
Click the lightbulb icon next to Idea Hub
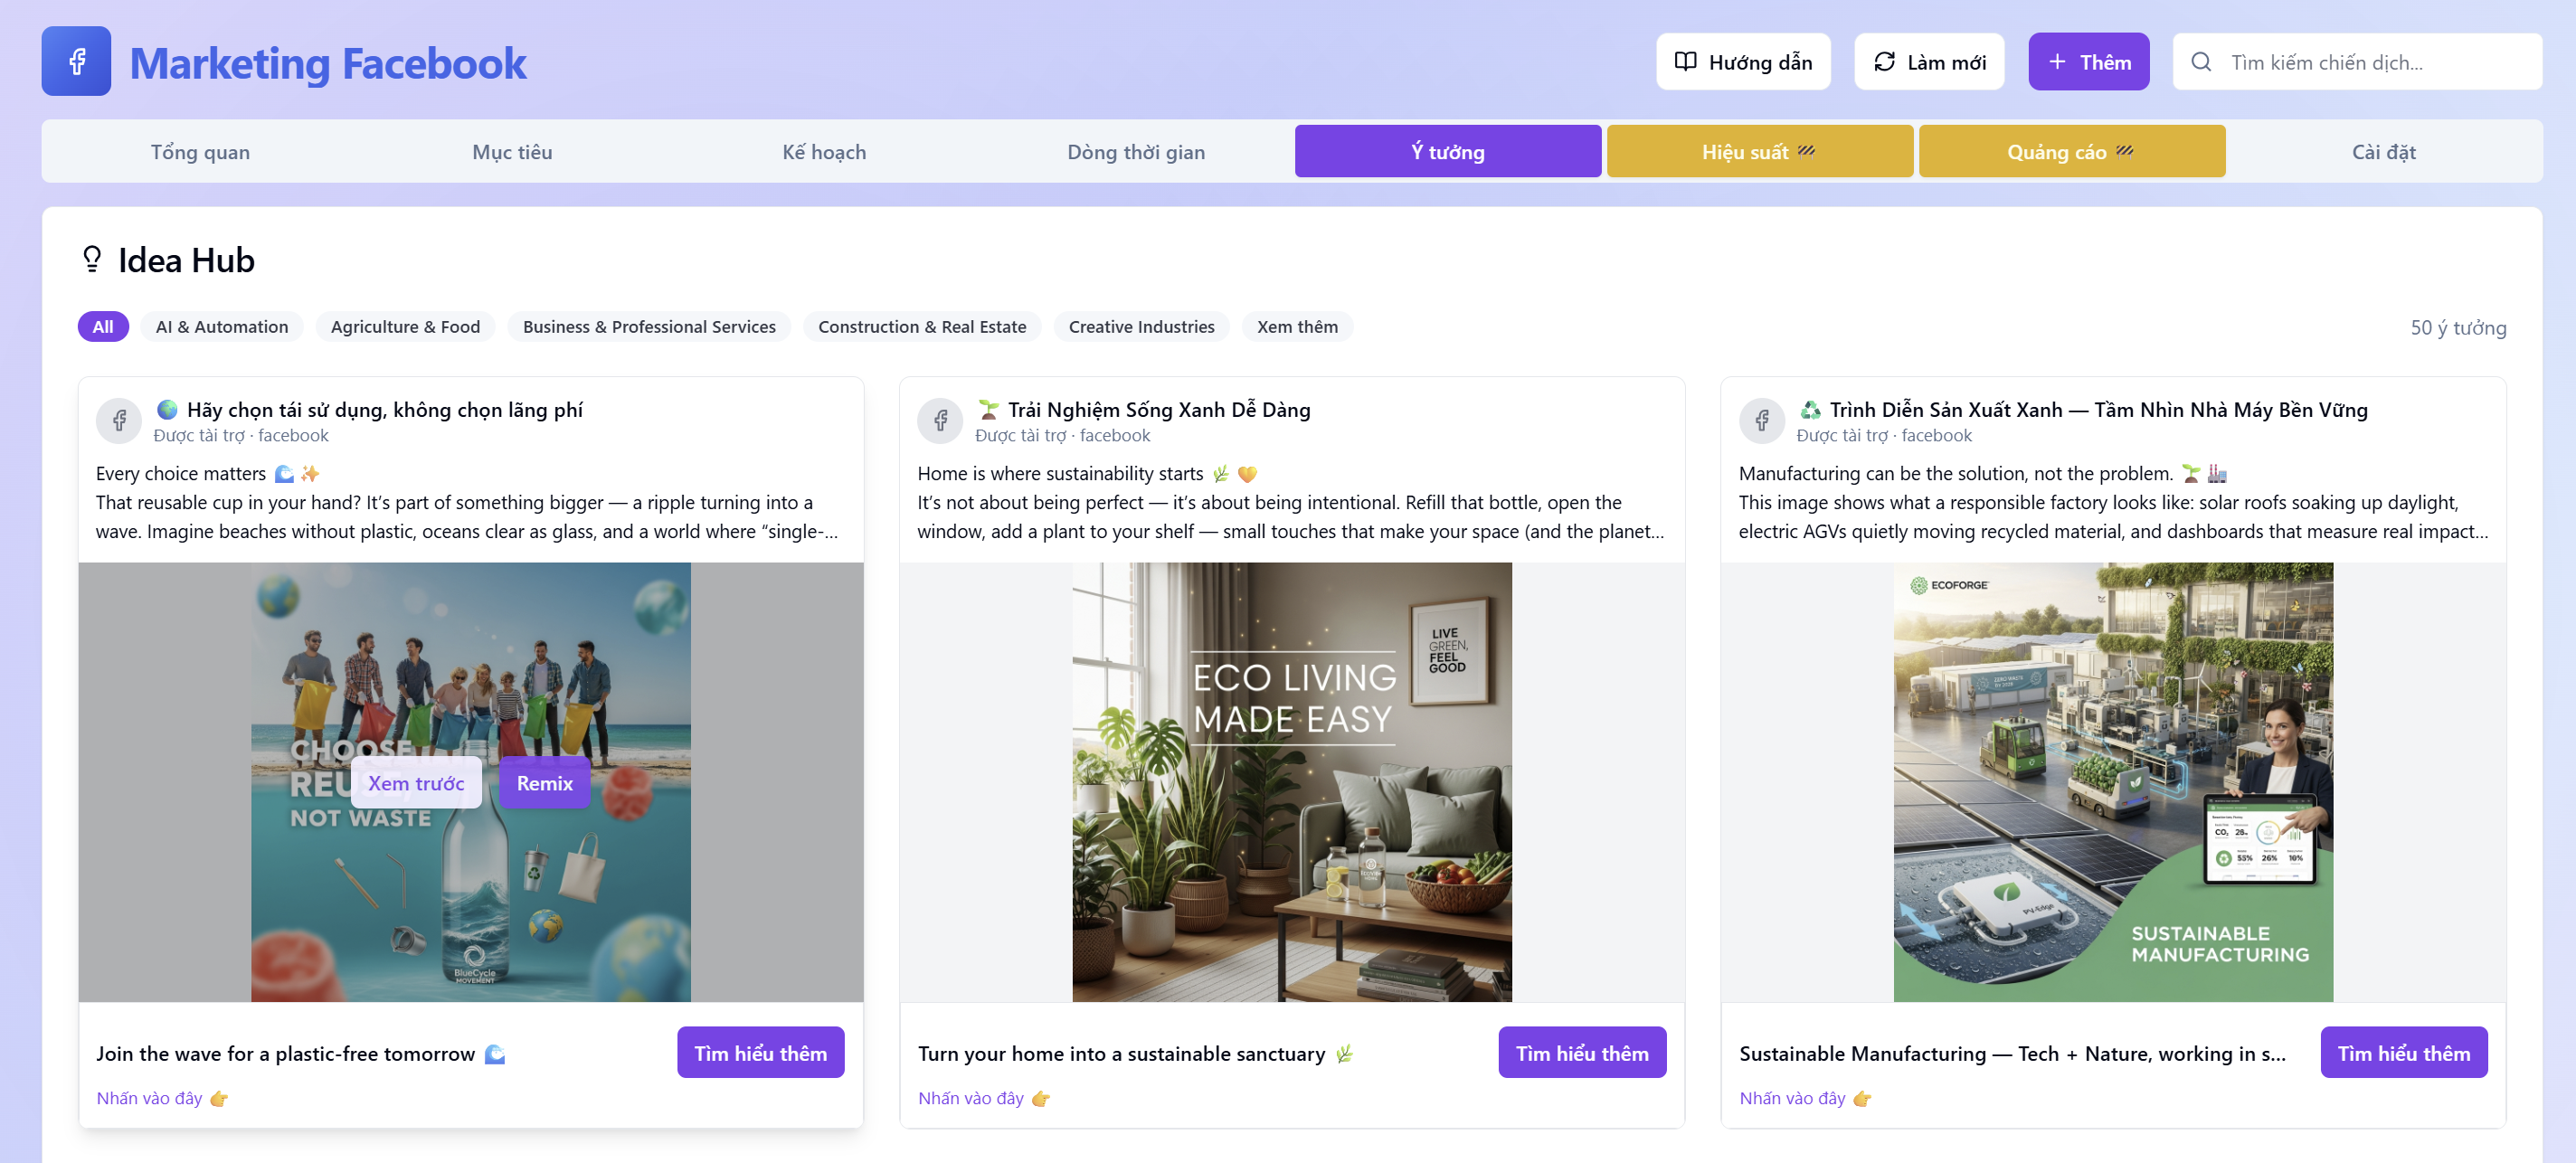tap(92, 260)
